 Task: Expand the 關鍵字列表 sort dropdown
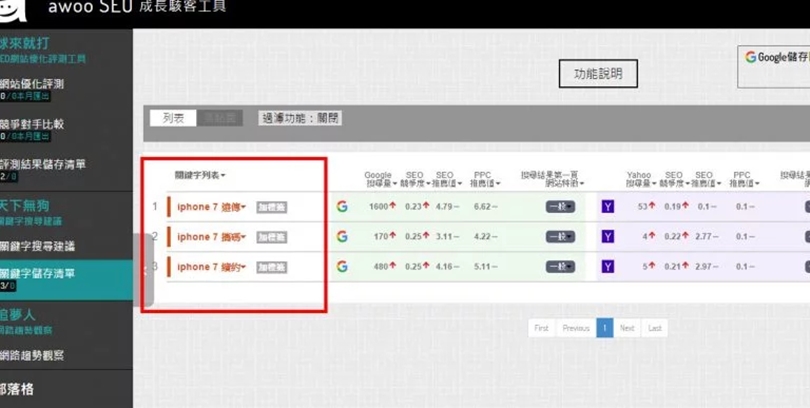(200, 175)
